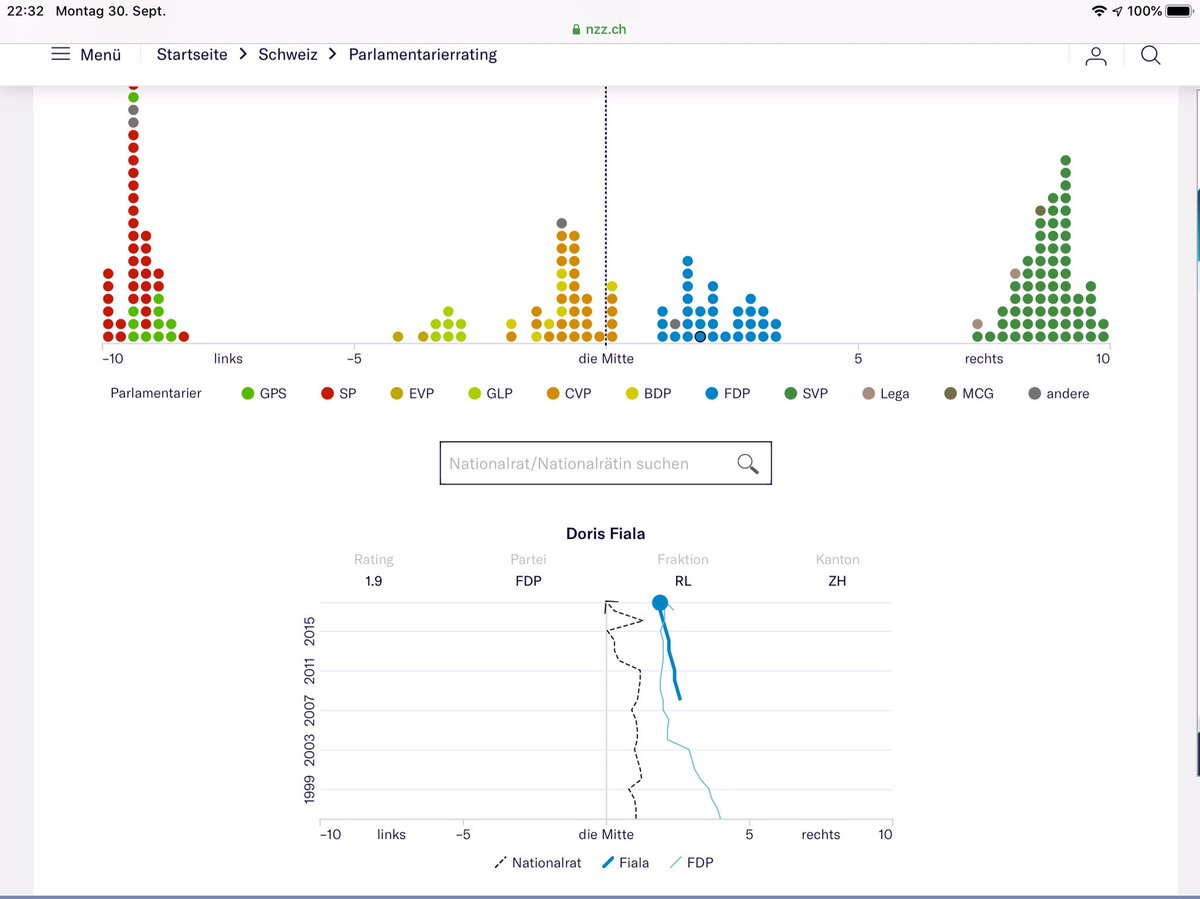Click the magnifier inside Nationalrat search box
The image size is (1200, 899).
pos(748,463)
